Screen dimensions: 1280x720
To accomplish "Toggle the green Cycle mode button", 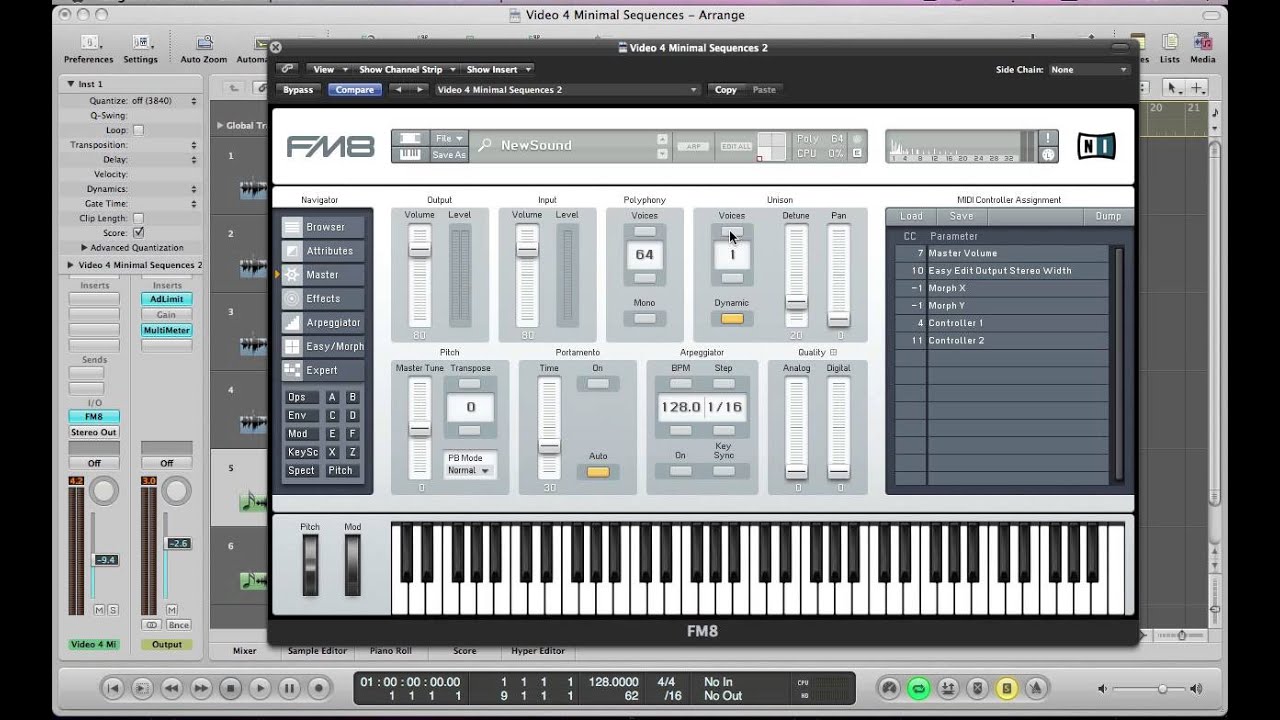I will point(918,688).
